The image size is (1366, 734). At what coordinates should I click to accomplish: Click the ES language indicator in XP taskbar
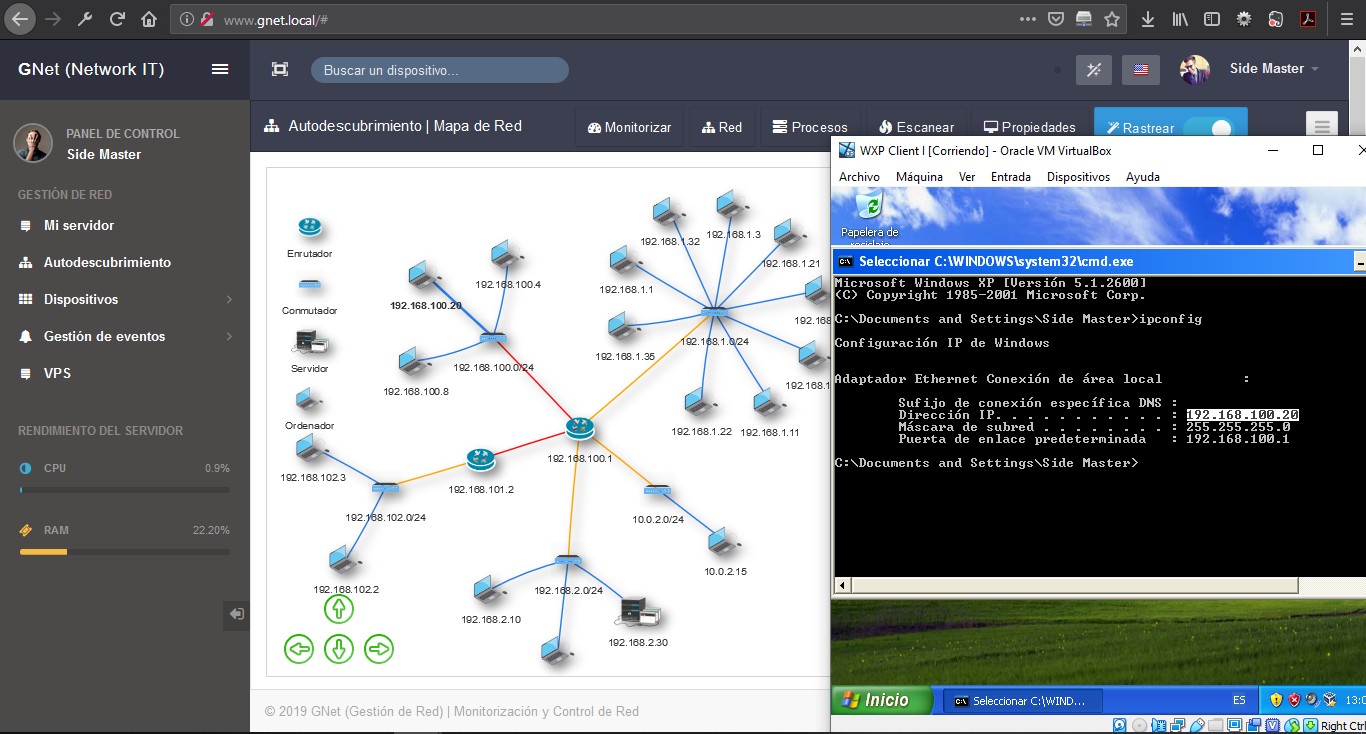point(1240,701)
